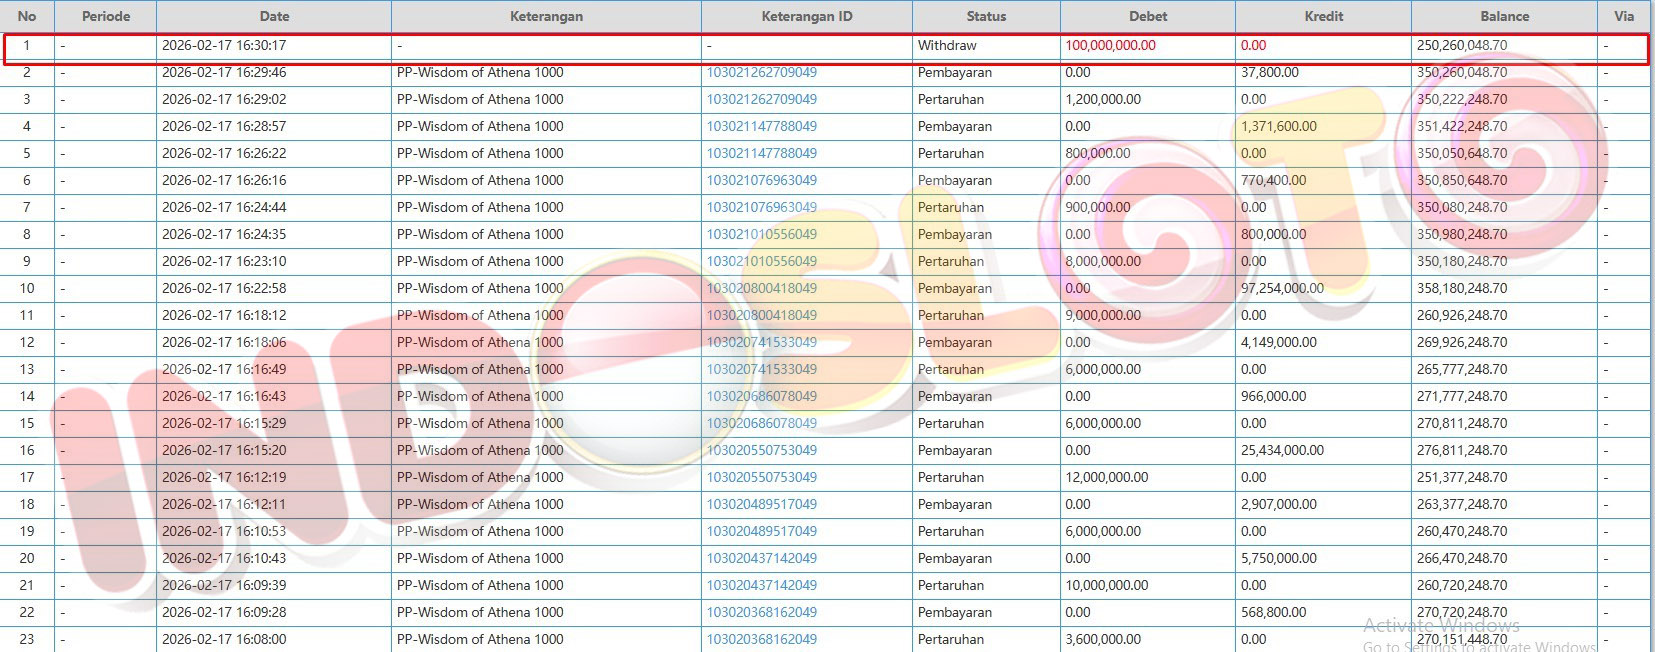Click the Via column header
1655x652 pixels.
1624,16
